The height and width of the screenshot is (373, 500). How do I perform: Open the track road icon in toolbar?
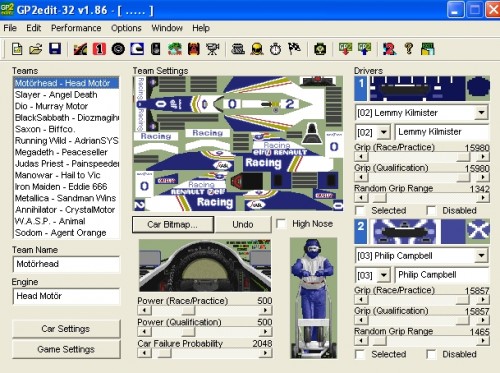[80, 49]
